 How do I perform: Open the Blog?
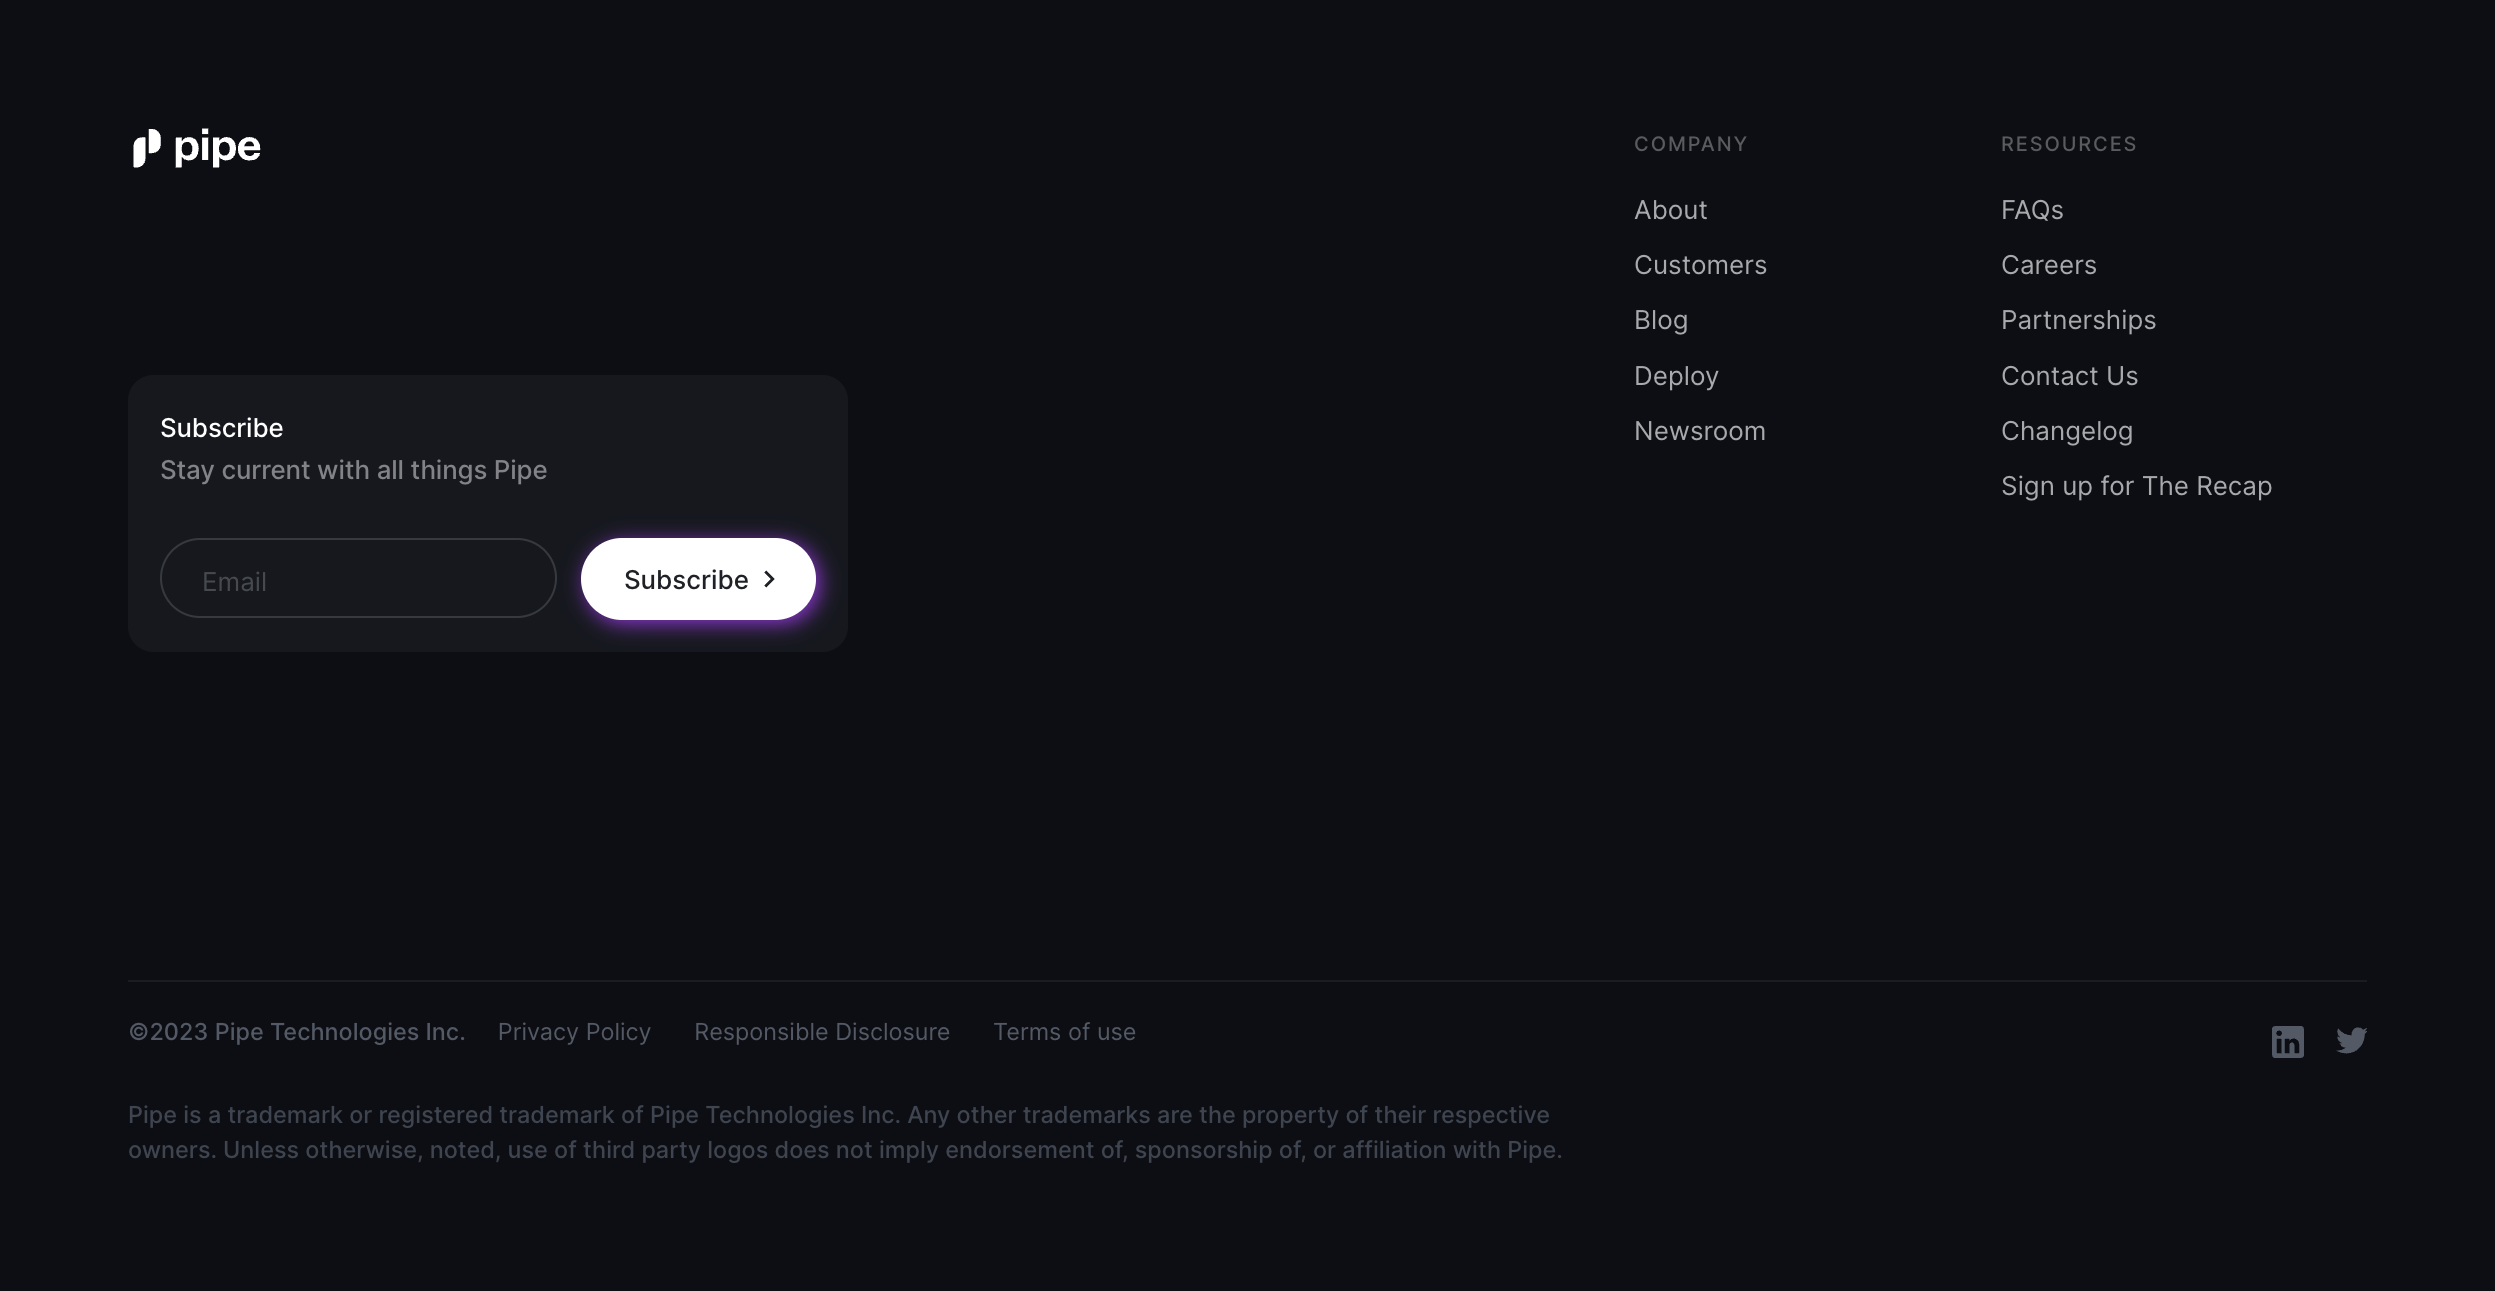coord(1661,319)
